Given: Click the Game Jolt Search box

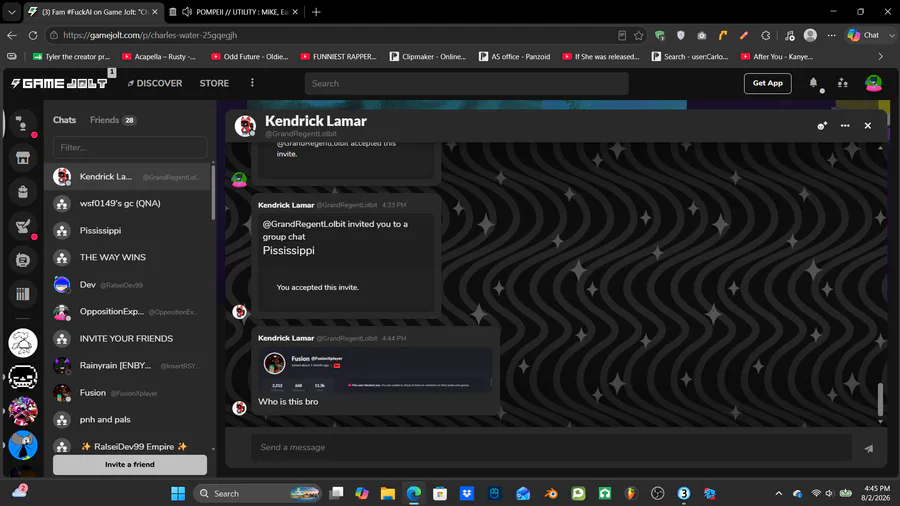Looking at the screenshot, I should click(x=467, y=84).
